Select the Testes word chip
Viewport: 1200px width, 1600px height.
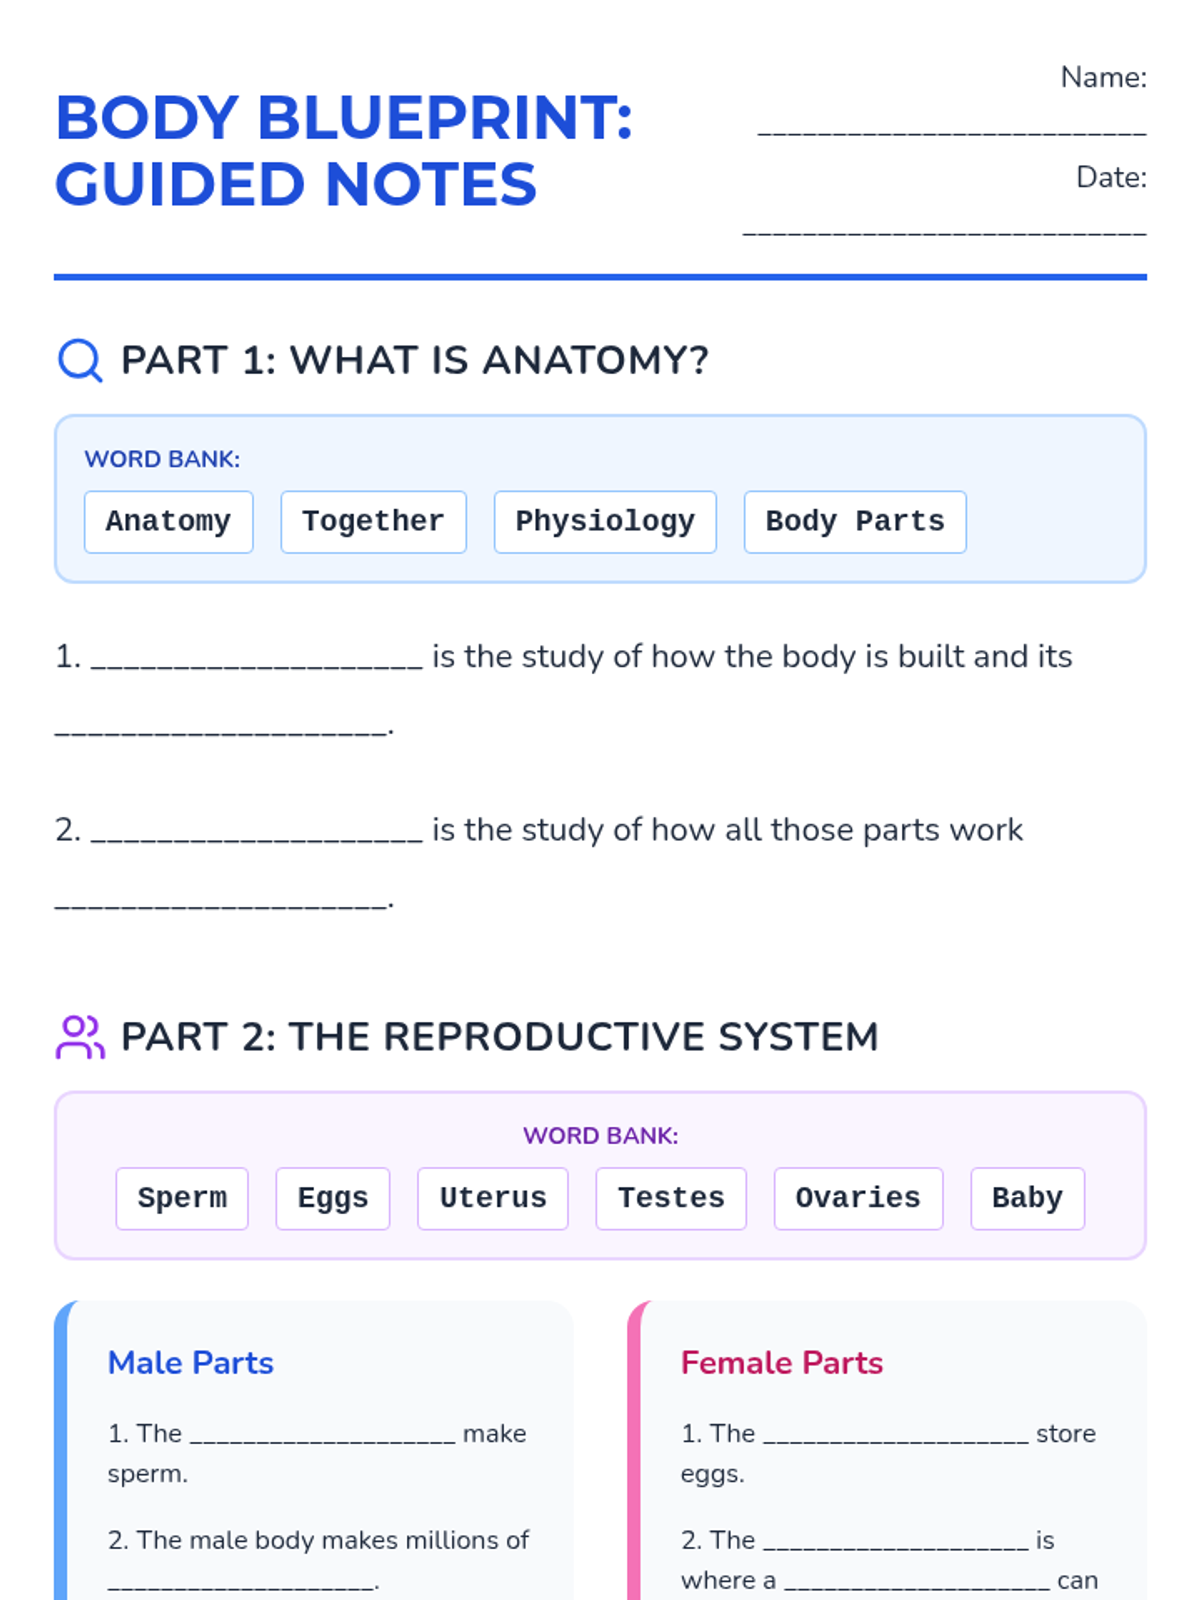pos(671,1198)
